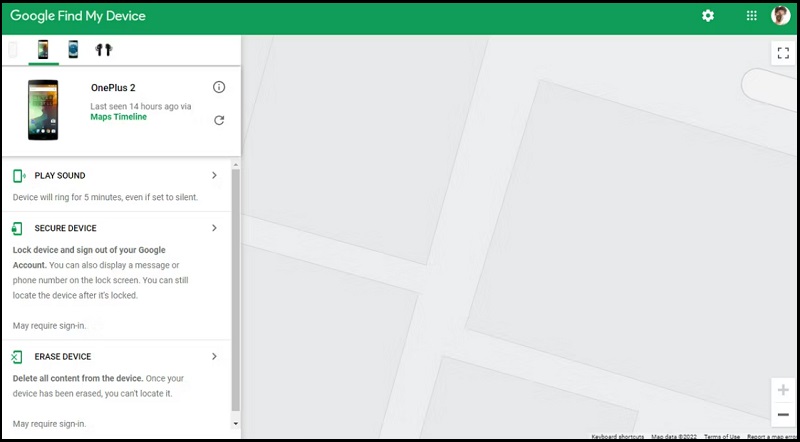800x442 pixels.
Task: Show OnePlus 2 device info
Action: click(219, 87)
